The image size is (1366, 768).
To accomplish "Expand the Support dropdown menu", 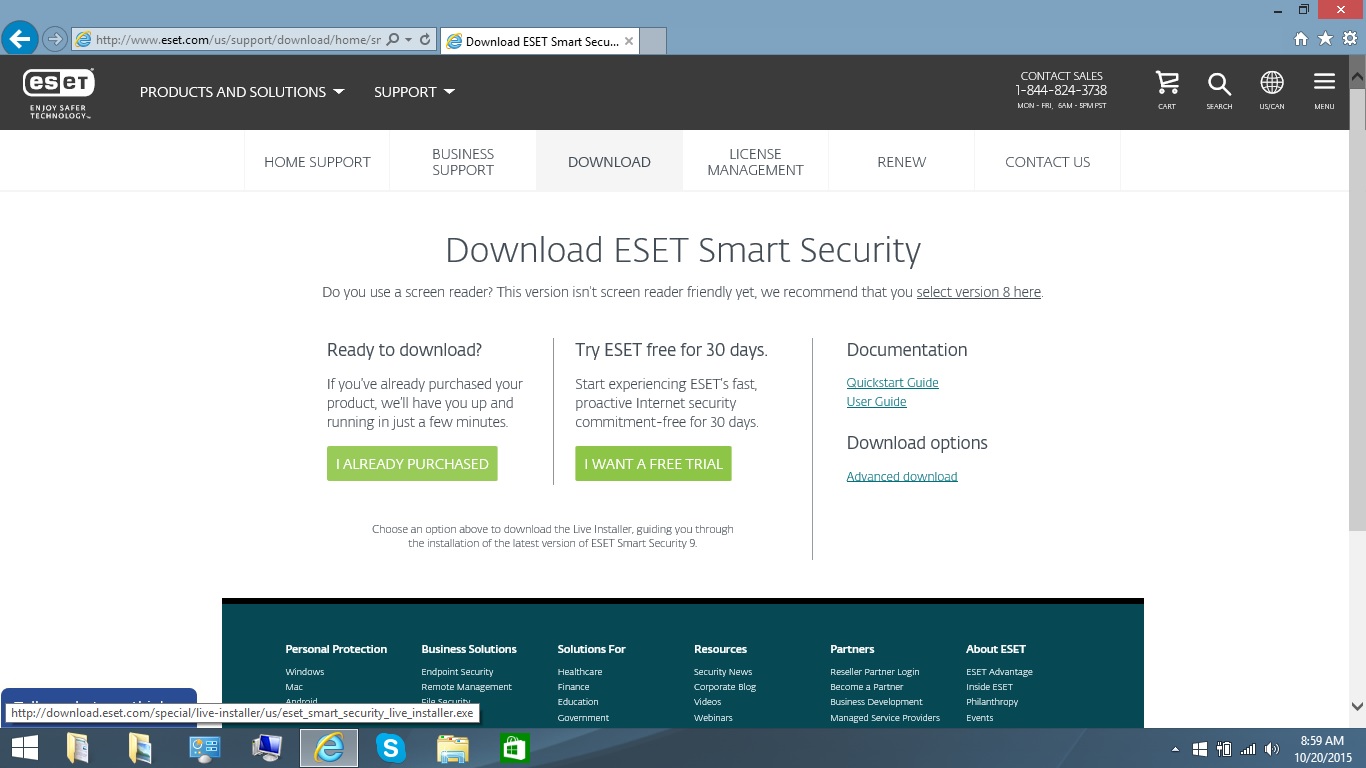I will click(414, 92).
